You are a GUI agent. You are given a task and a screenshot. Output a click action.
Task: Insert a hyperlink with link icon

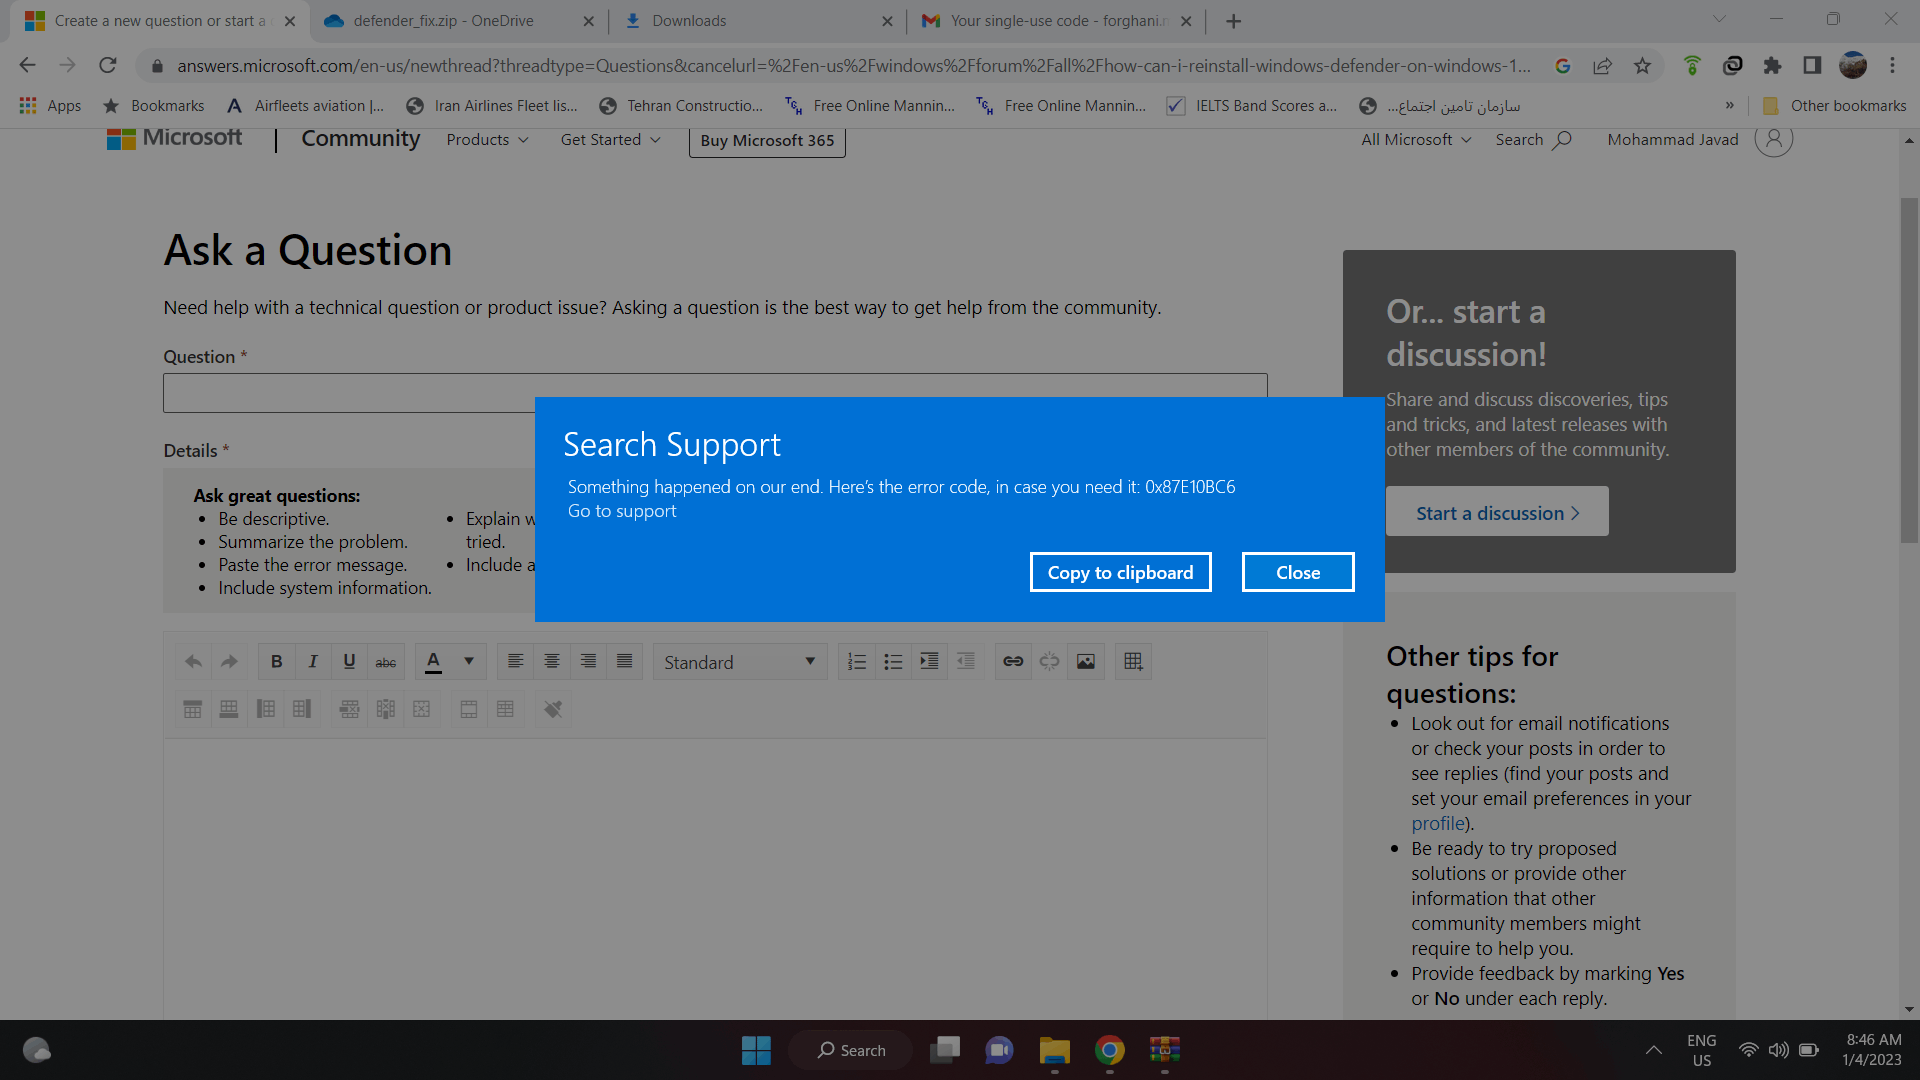click(1013, 661)
